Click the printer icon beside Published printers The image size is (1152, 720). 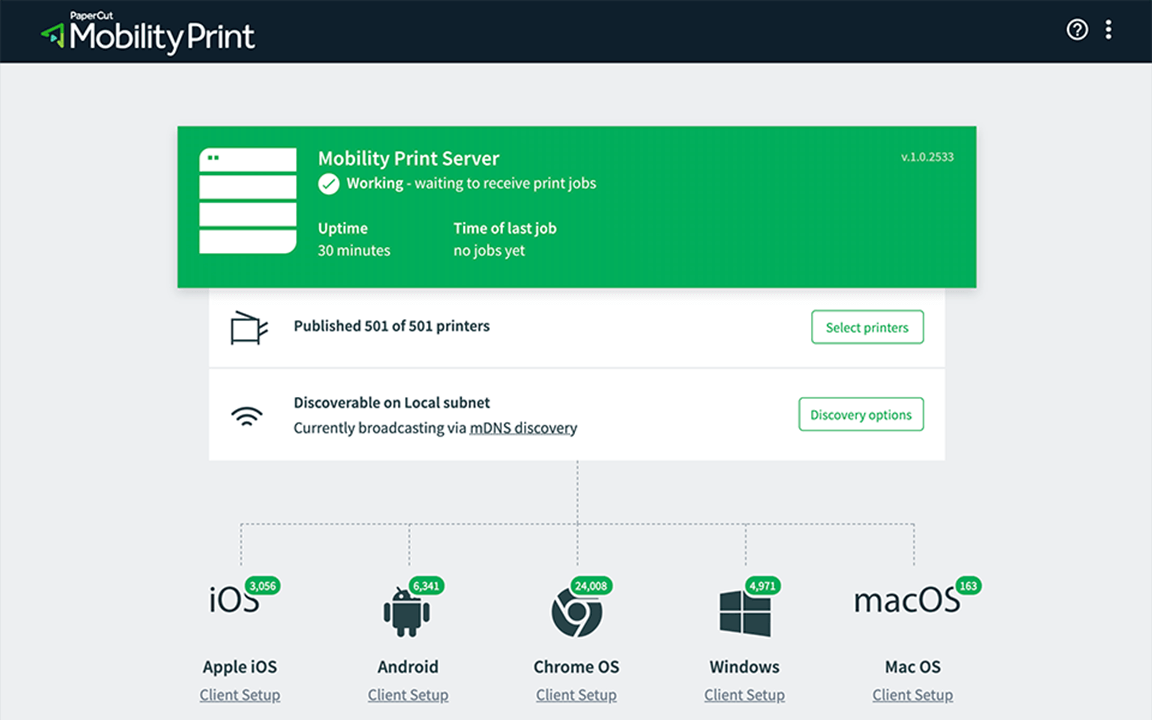coord(249,328)
